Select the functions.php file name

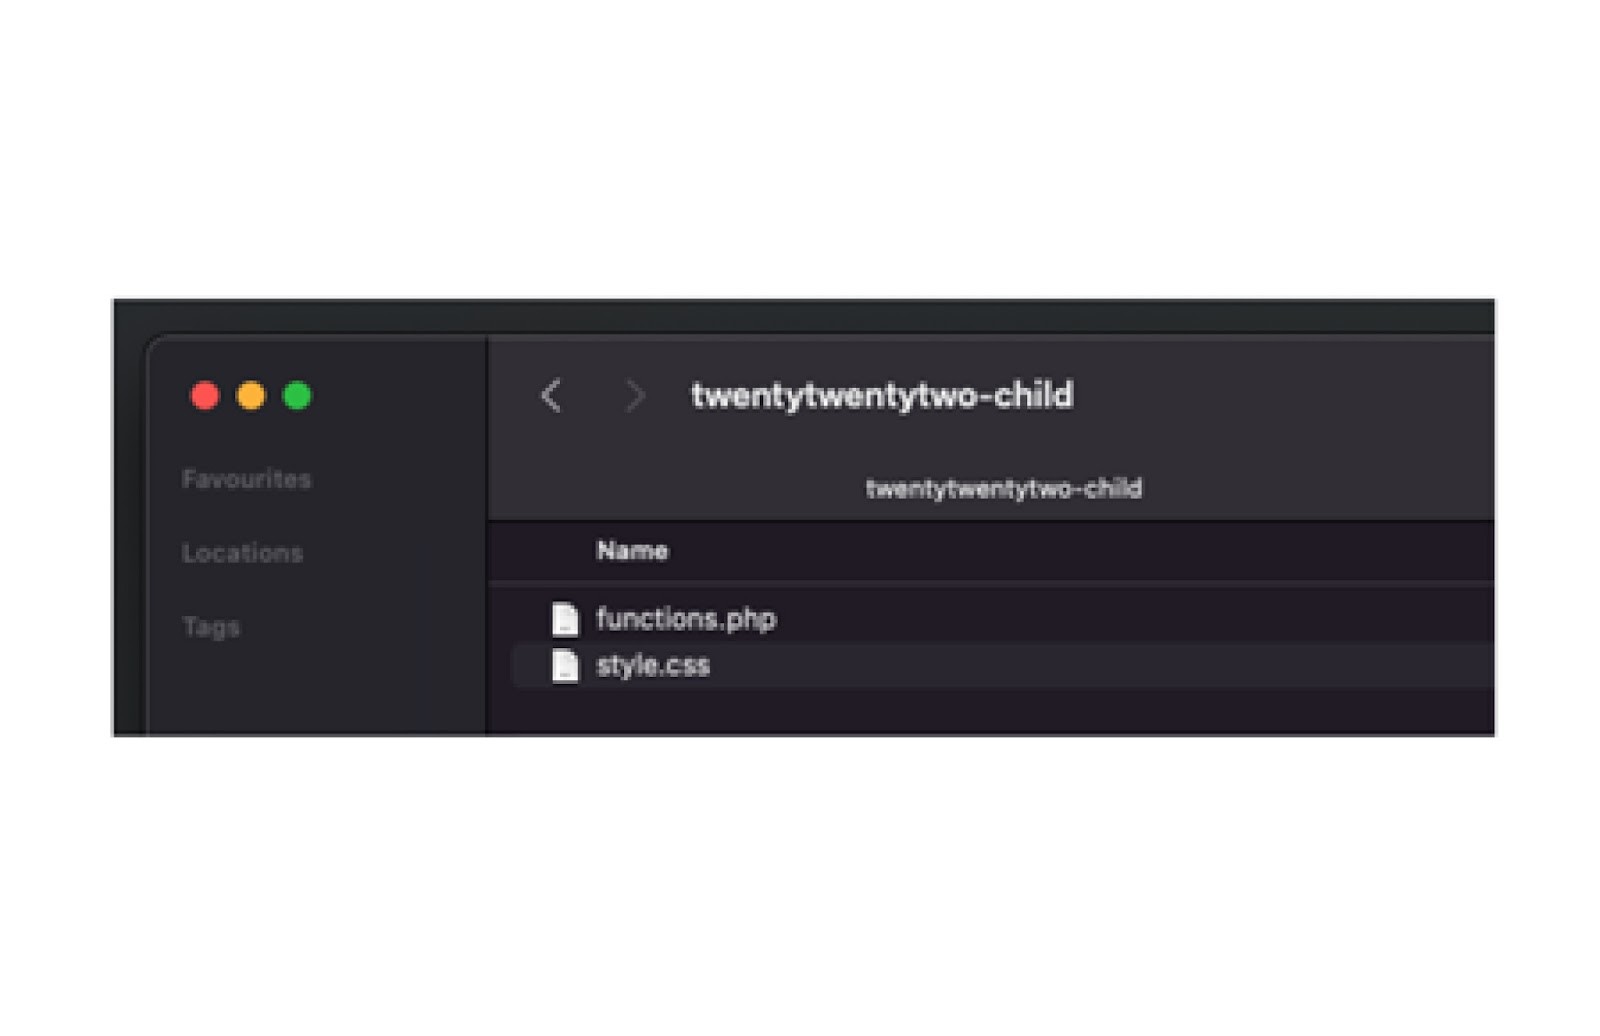tap(686, 619)
